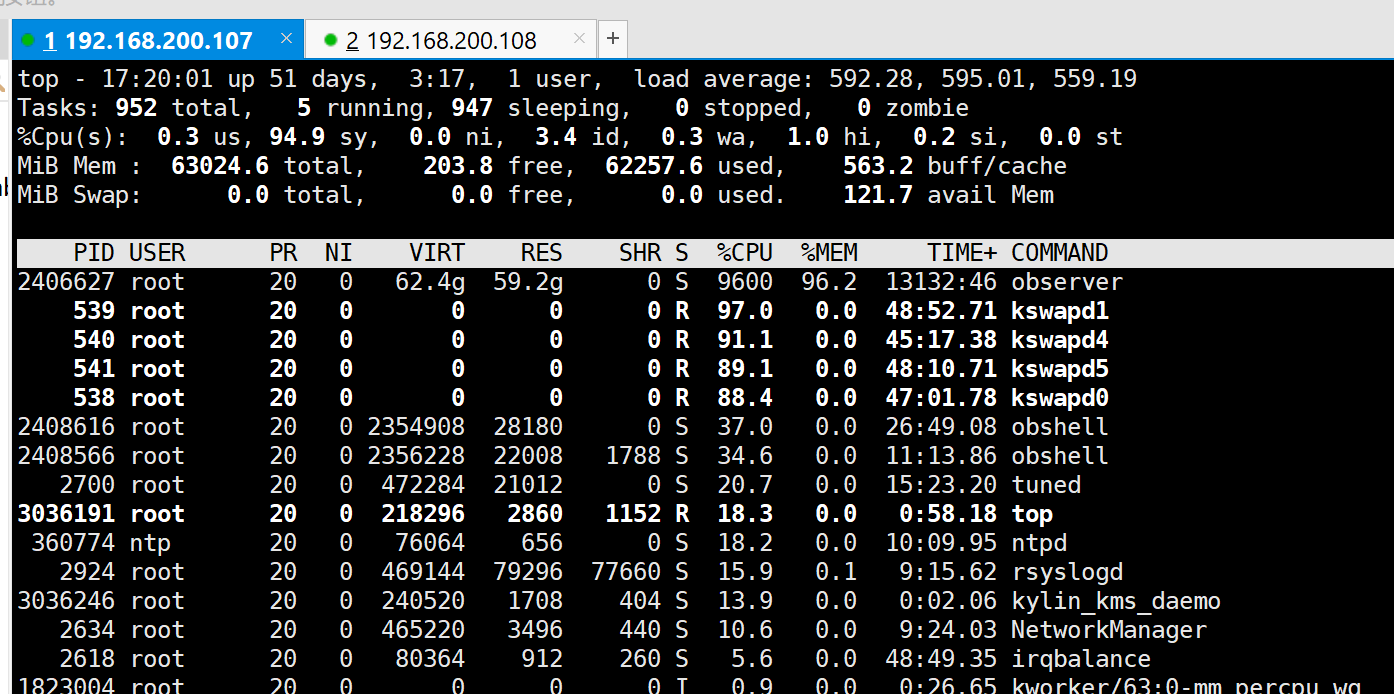Click the PID column header
The image size is (1394, 694).
pyautogui.click(x=94, y=253)
